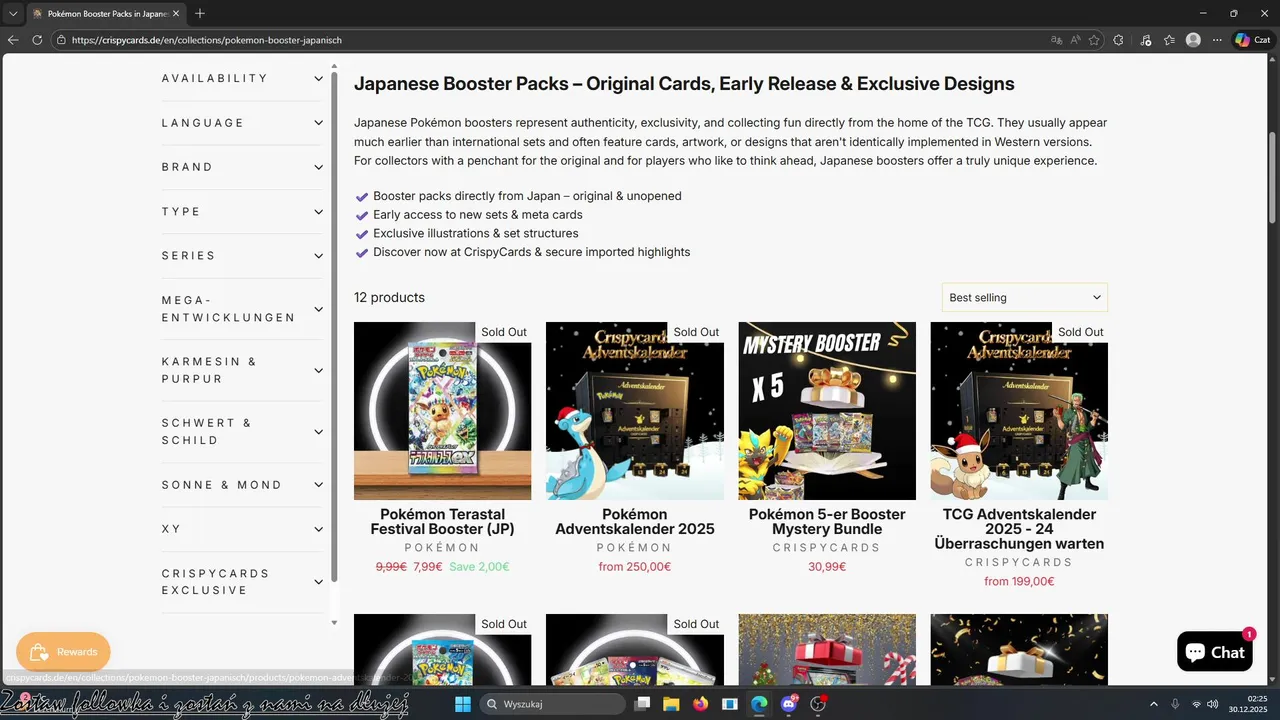Screen dimensions: 1280x720
Task: Expand the AVAILABILITY filter
Action: coord(243,78)
